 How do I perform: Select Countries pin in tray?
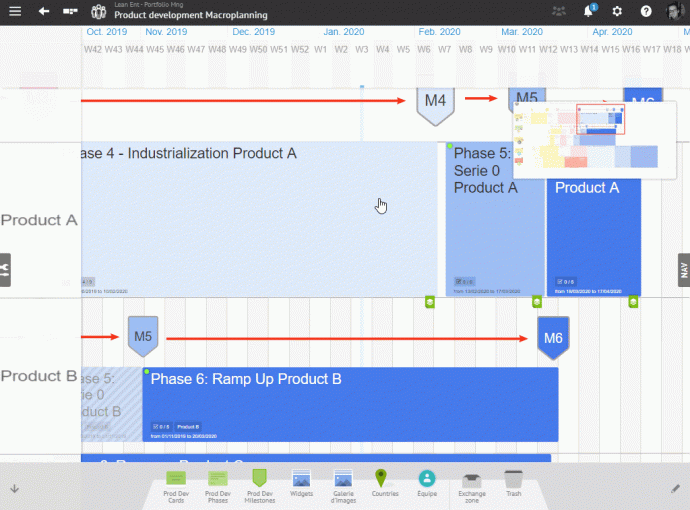pos(385,483)
